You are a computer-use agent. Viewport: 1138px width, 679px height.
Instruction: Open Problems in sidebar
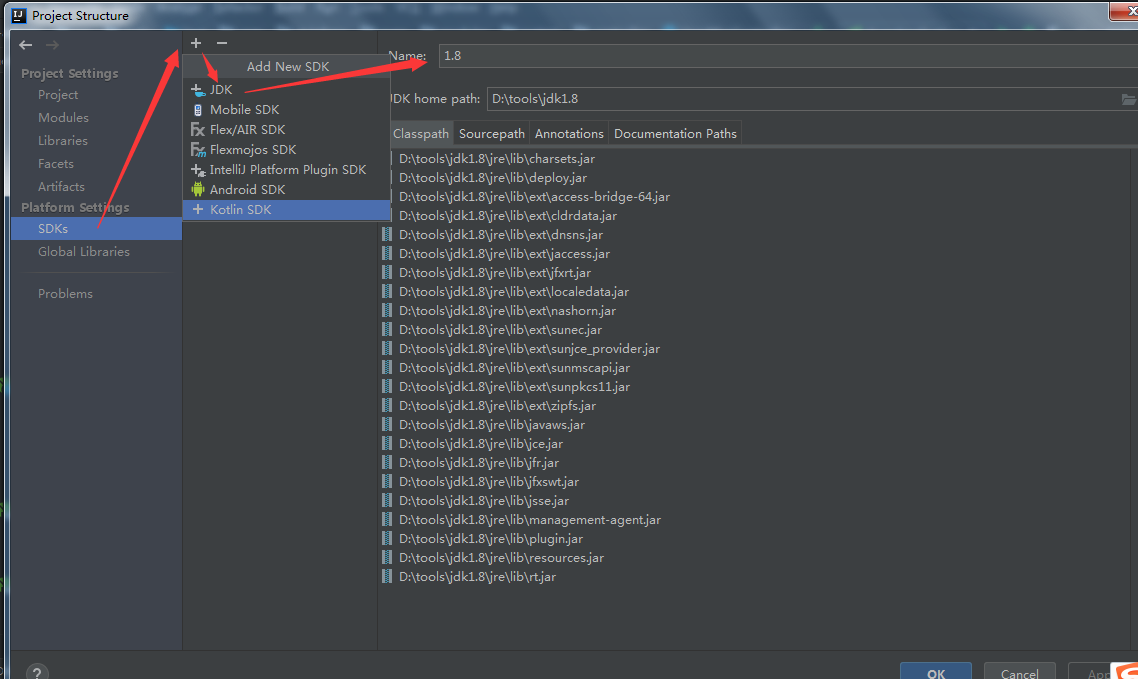click(x=65, y=294)
